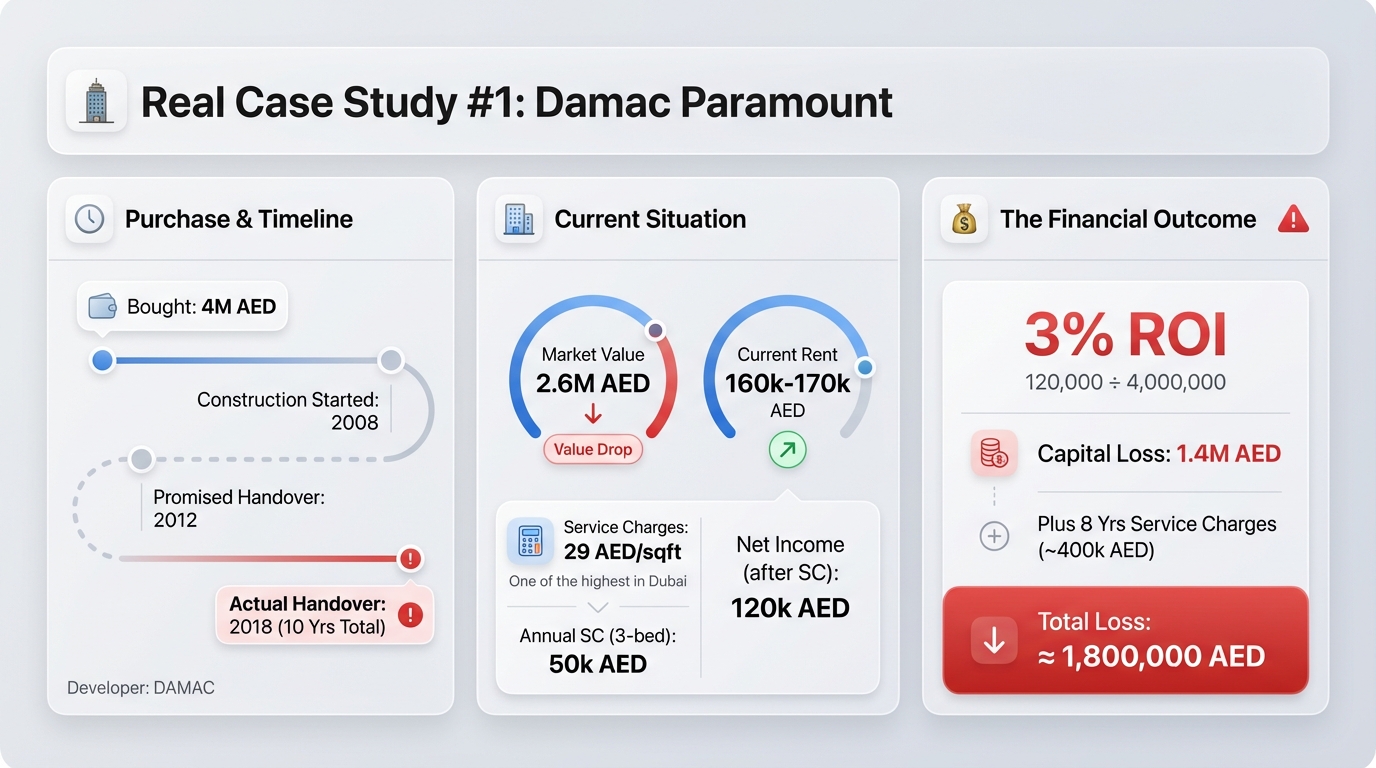This screenshot has width=1376, height=768.
Task: Click the red warning triangle icon
Action: click(1293, 219)
